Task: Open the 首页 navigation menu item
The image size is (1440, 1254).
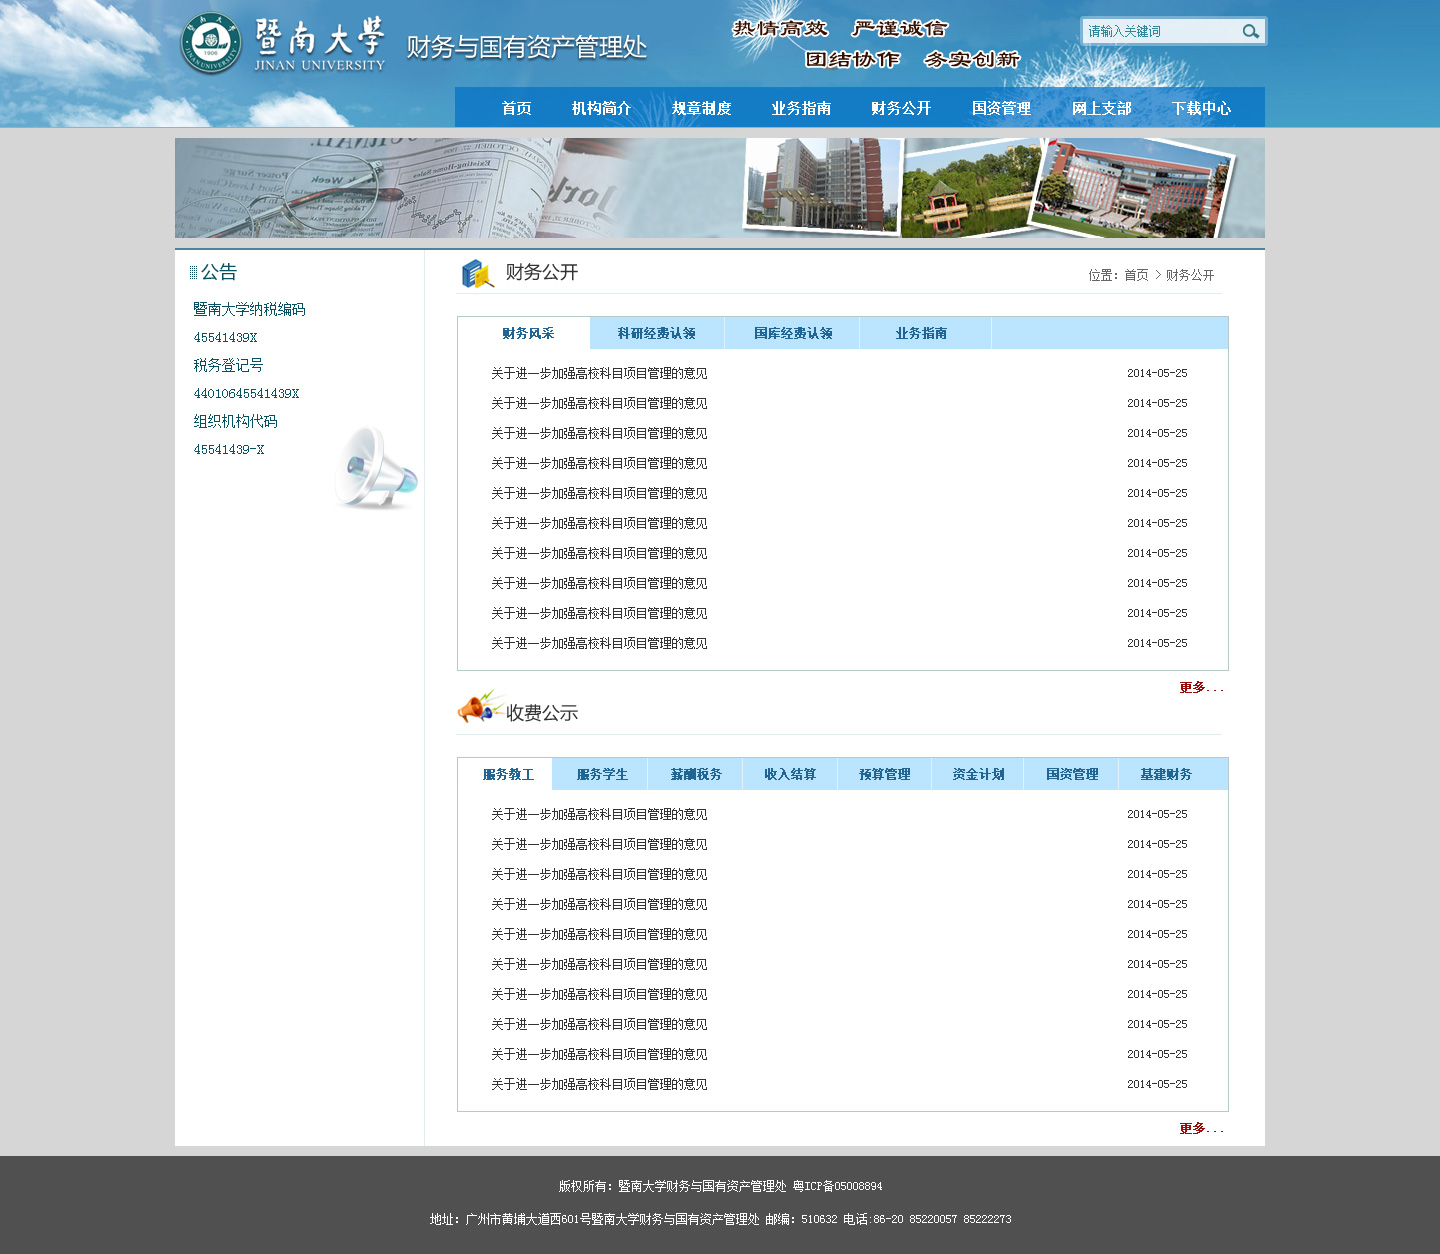Action: point(516,108)
